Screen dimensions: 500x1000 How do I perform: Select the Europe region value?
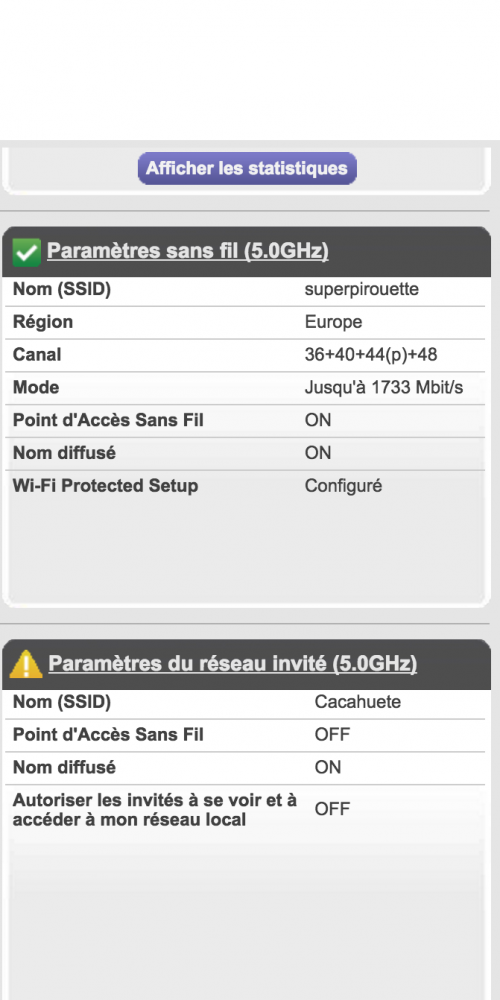pyautogui.click(x=334, y=322)
